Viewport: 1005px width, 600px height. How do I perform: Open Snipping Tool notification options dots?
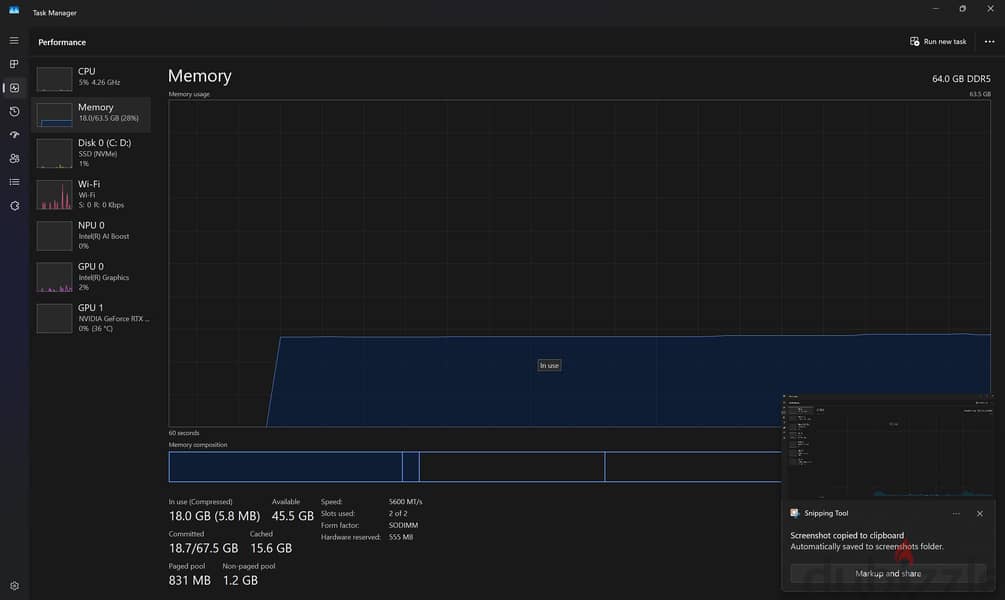point(956,513)
